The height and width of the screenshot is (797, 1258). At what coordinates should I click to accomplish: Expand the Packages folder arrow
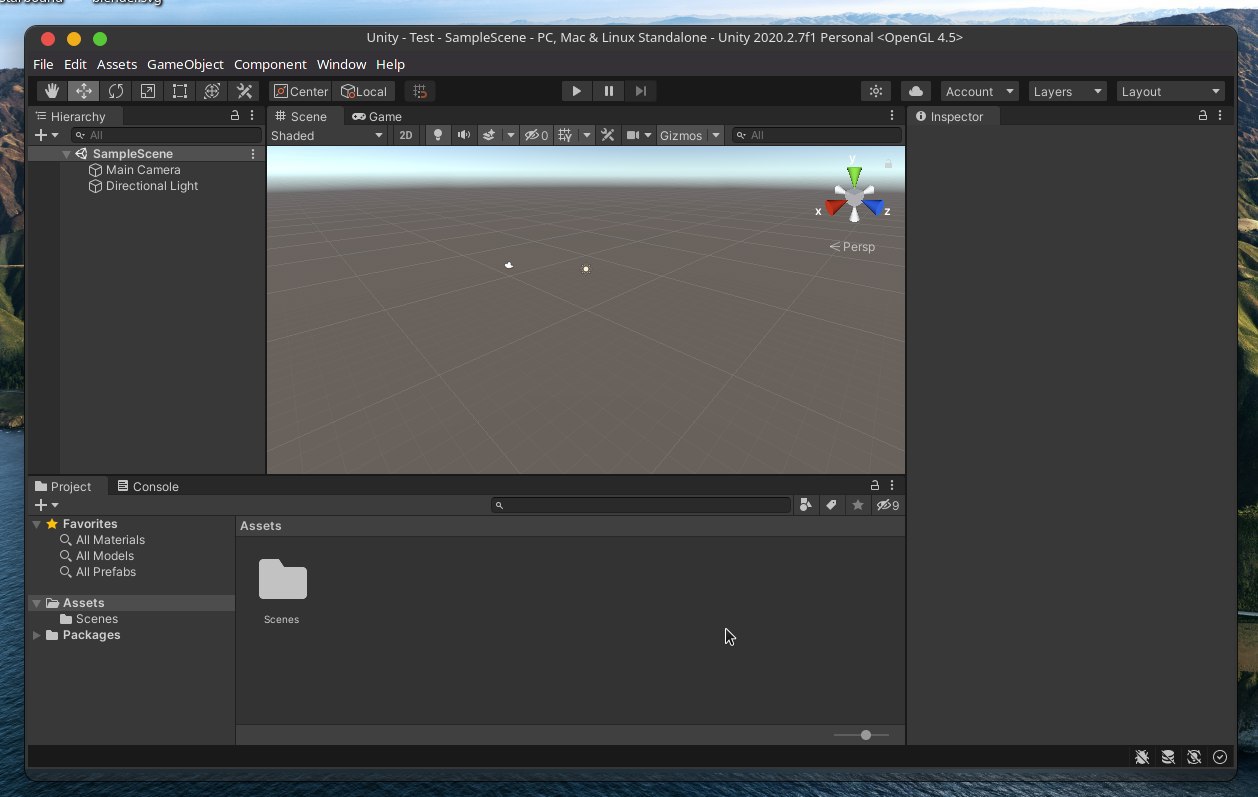37,635
